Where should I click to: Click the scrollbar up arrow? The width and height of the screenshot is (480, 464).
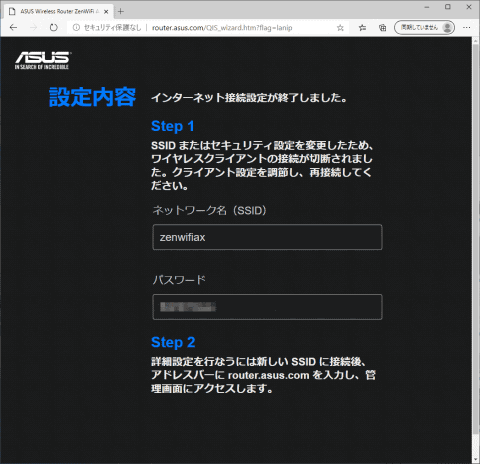coord(476,41)
